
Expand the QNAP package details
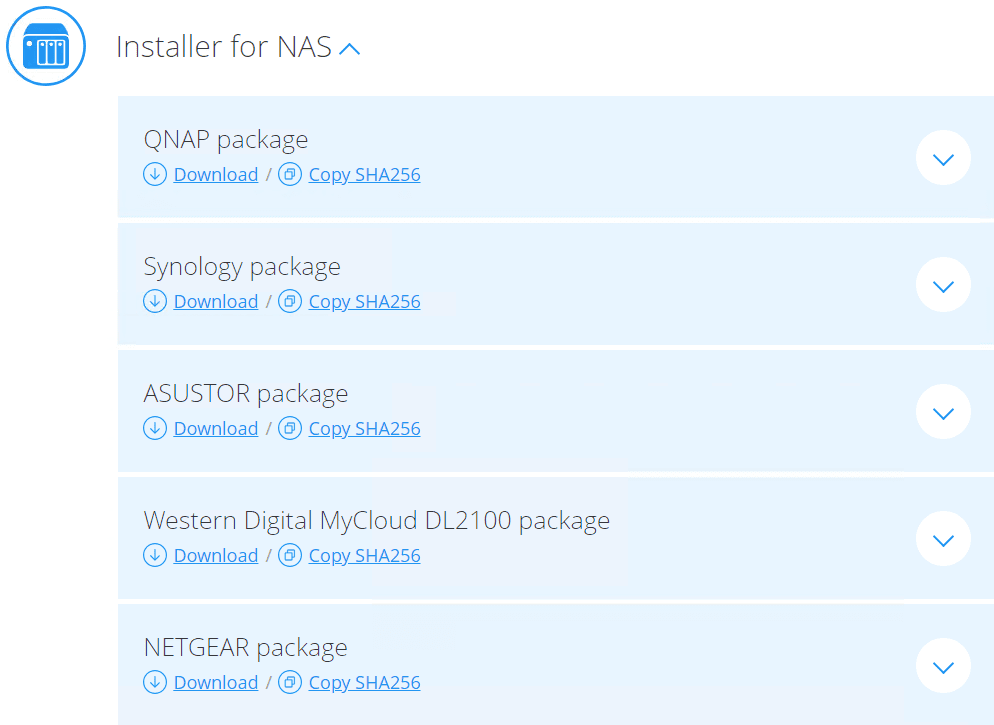[943, 158]
